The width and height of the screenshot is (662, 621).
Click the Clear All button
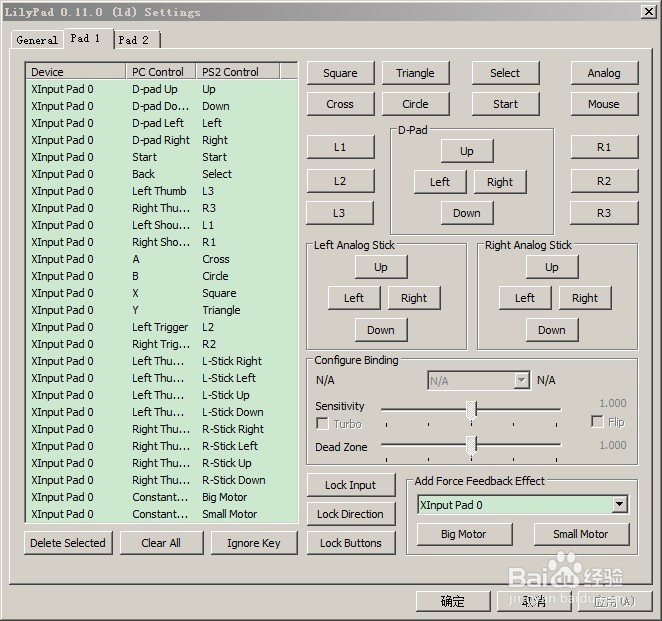pos(161,543)
